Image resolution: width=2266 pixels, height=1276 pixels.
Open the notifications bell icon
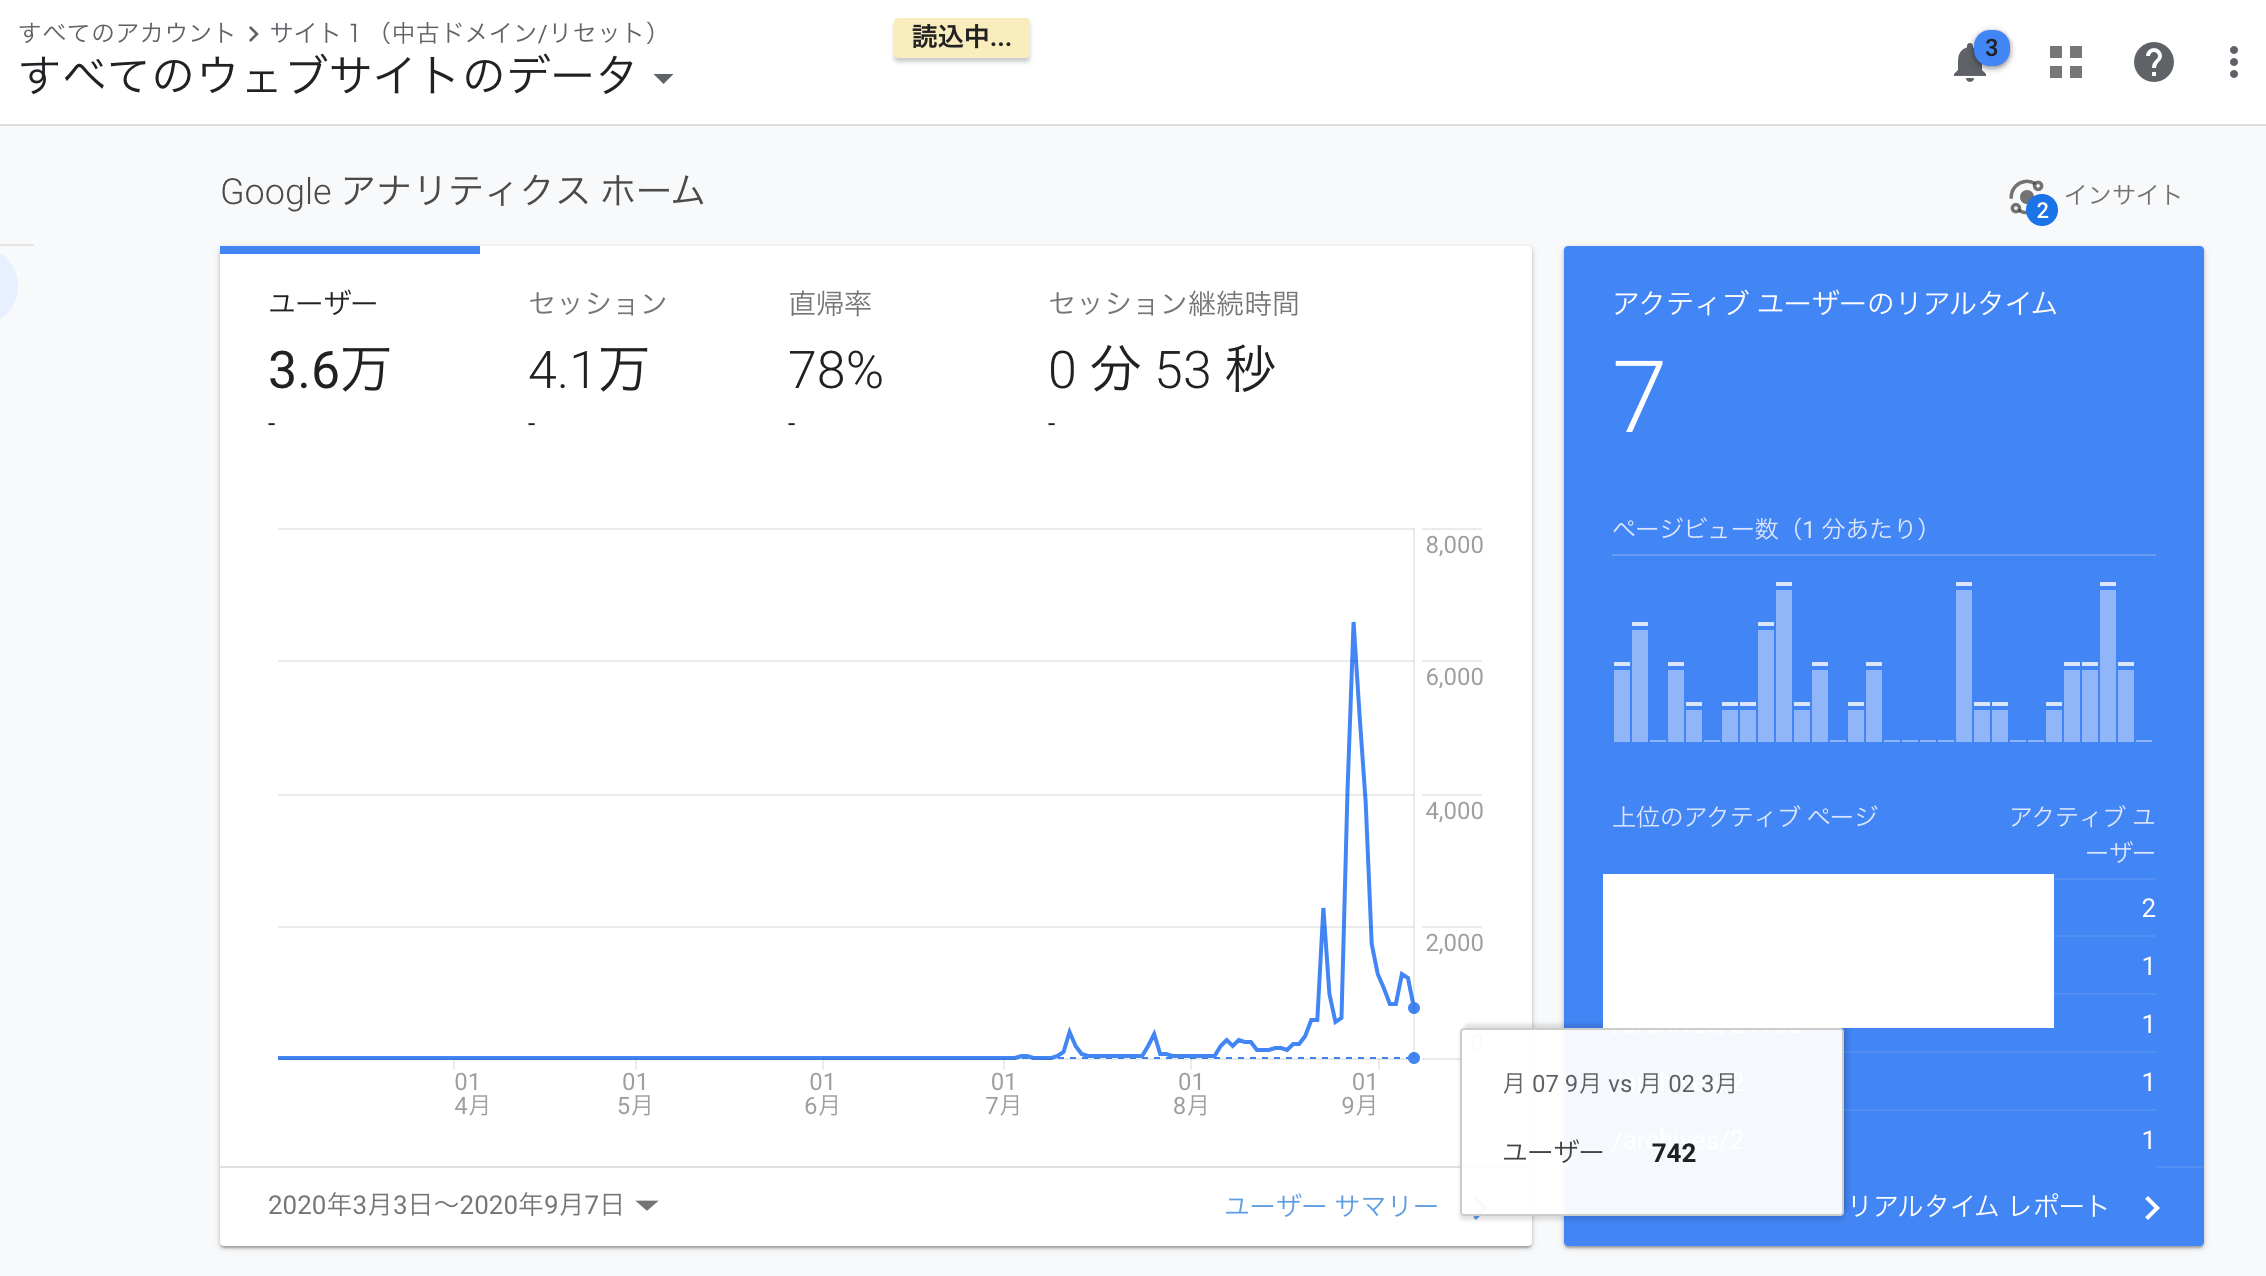click(x=1969, y=63)
